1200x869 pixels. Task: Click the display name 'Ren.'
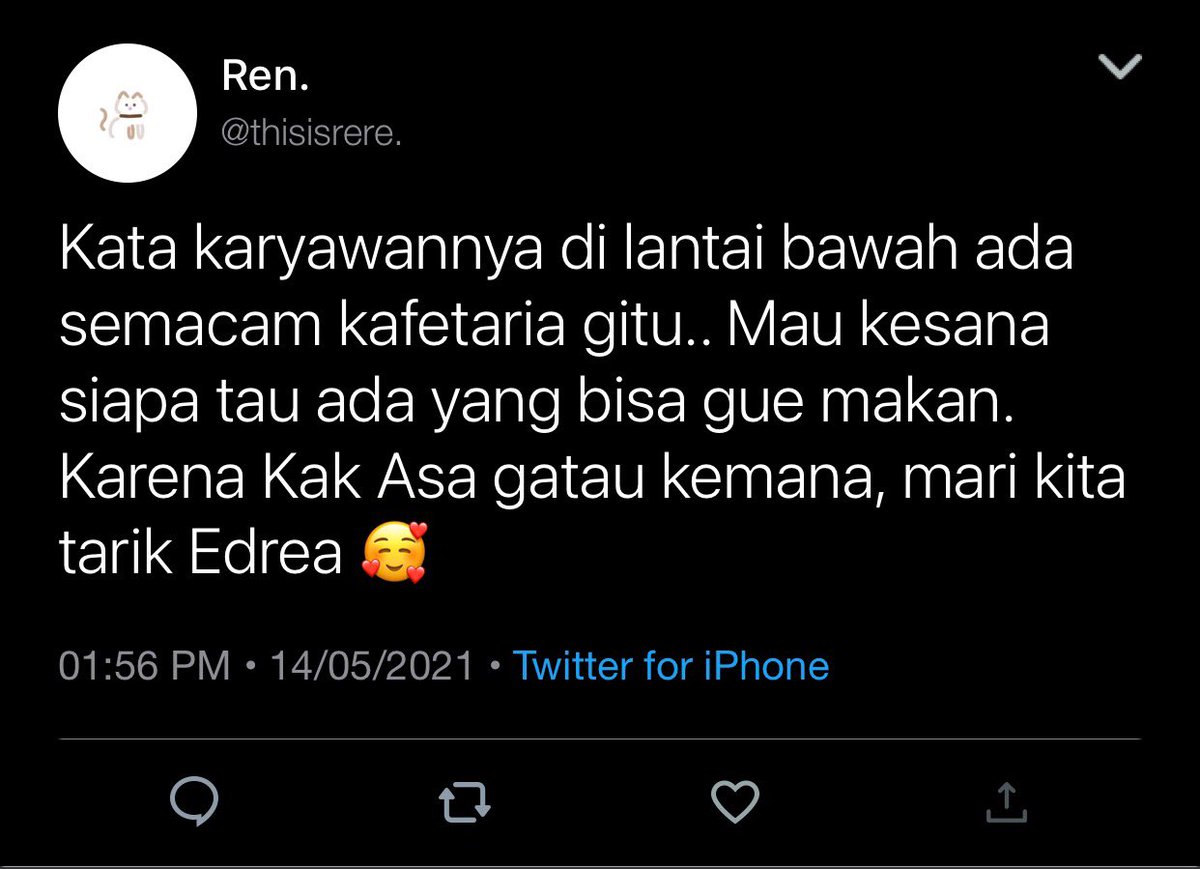[x=263, y=78]
